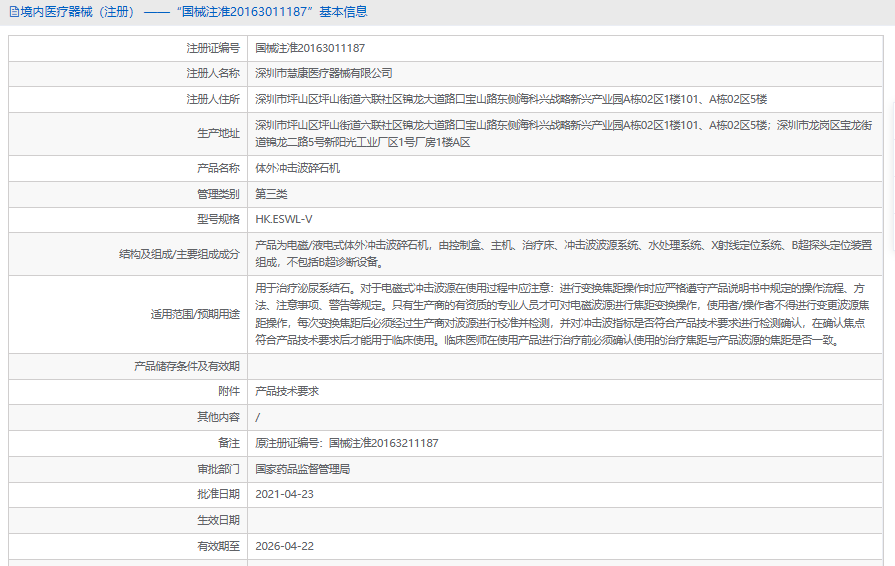Select the attachment value 产品技术要求

pyautogui.click(x=287, y=391)
